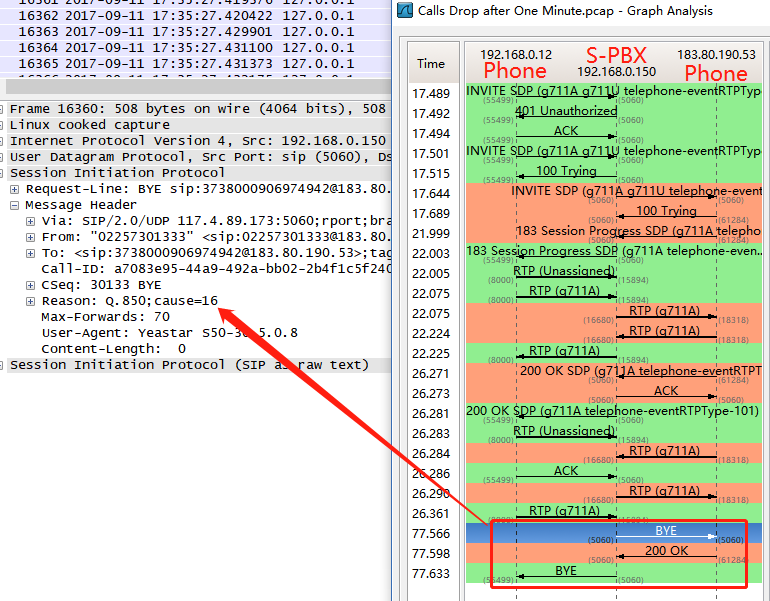This screenshot has height=601, width=770.
Task: Select the Session Initiation Protocol tree row
Action: pos(195,173)
